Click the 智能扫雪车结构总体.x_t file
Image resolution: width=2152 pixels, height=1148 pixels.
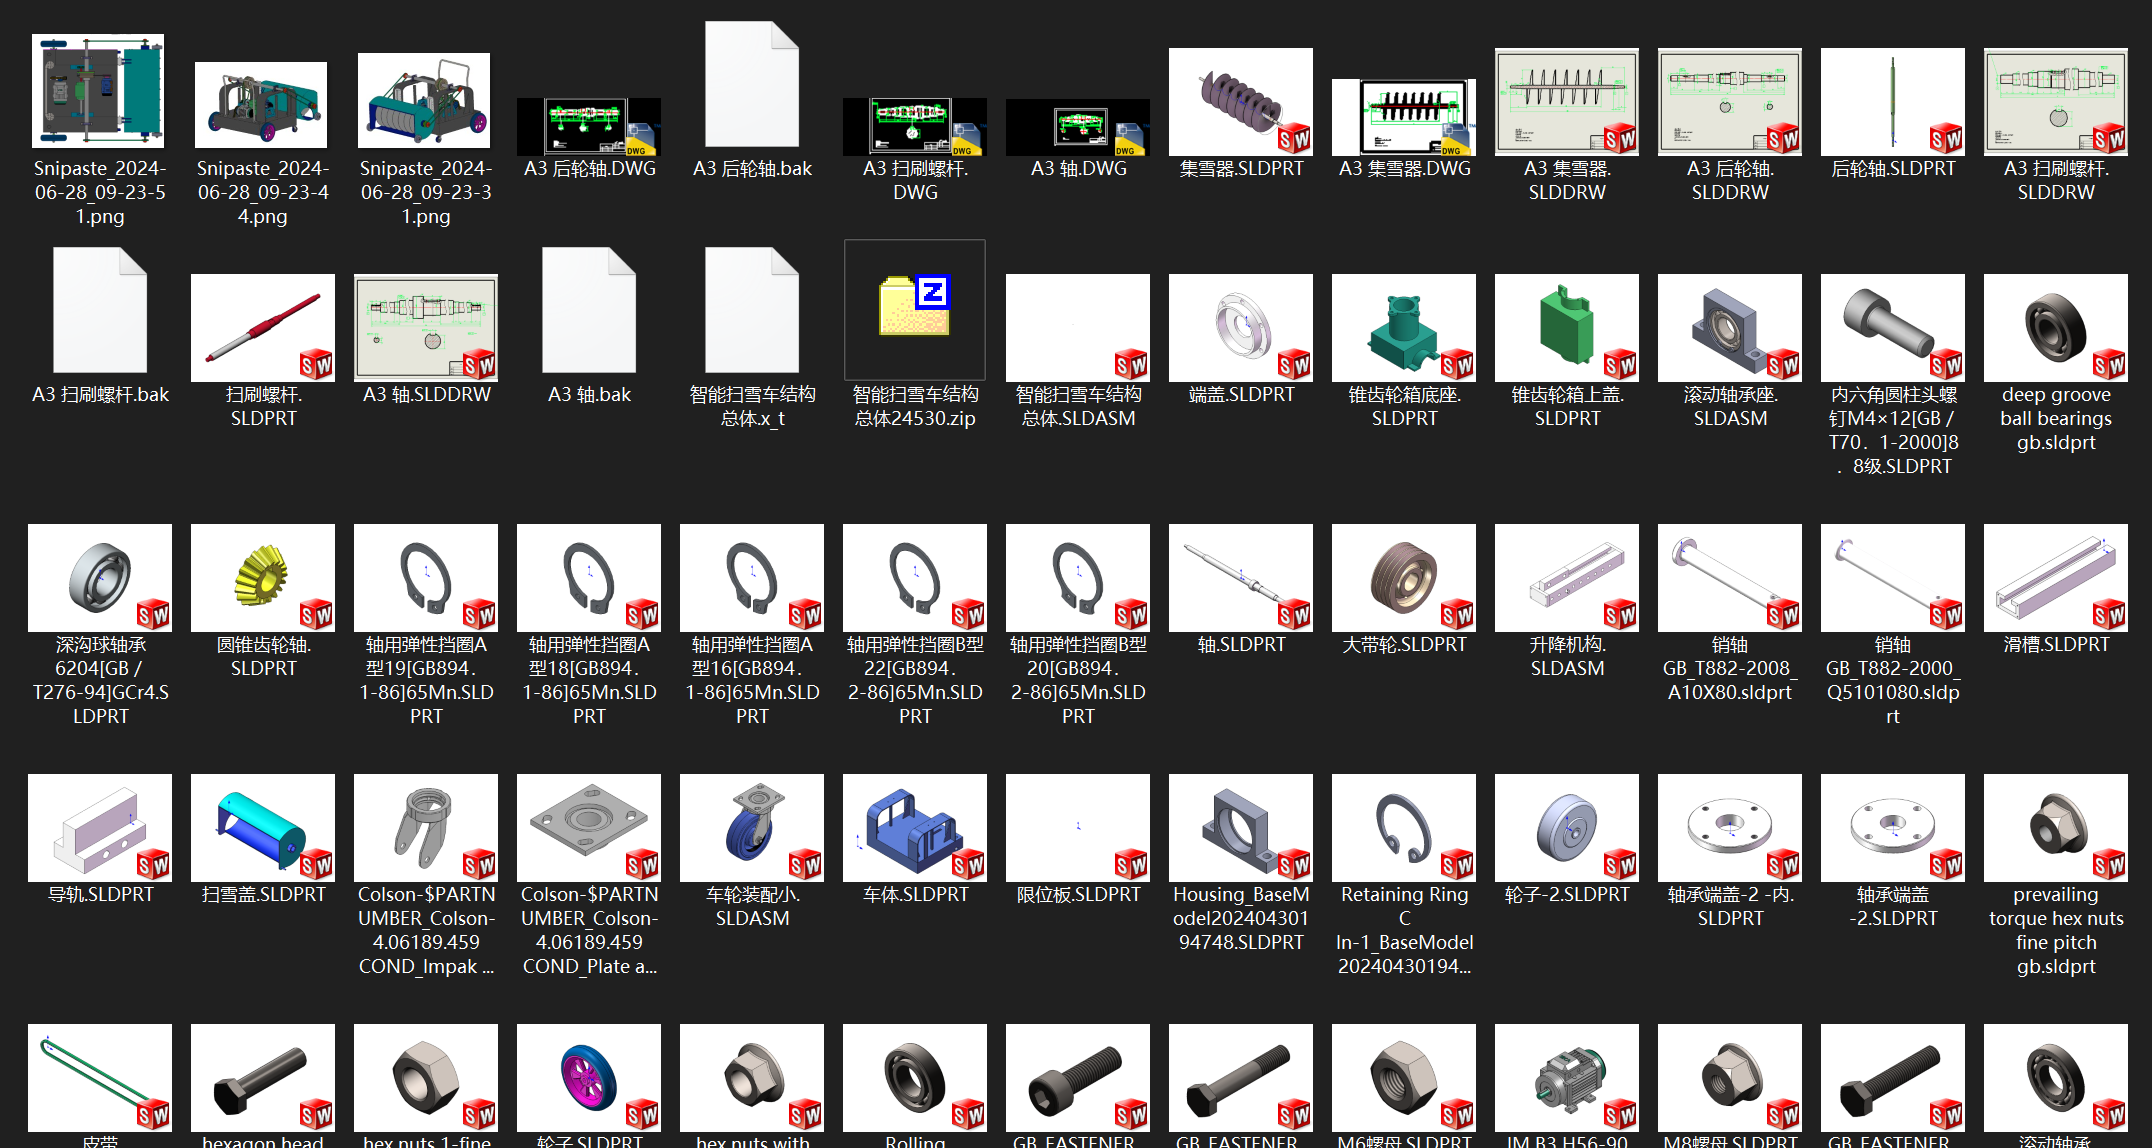click(751, 312)
